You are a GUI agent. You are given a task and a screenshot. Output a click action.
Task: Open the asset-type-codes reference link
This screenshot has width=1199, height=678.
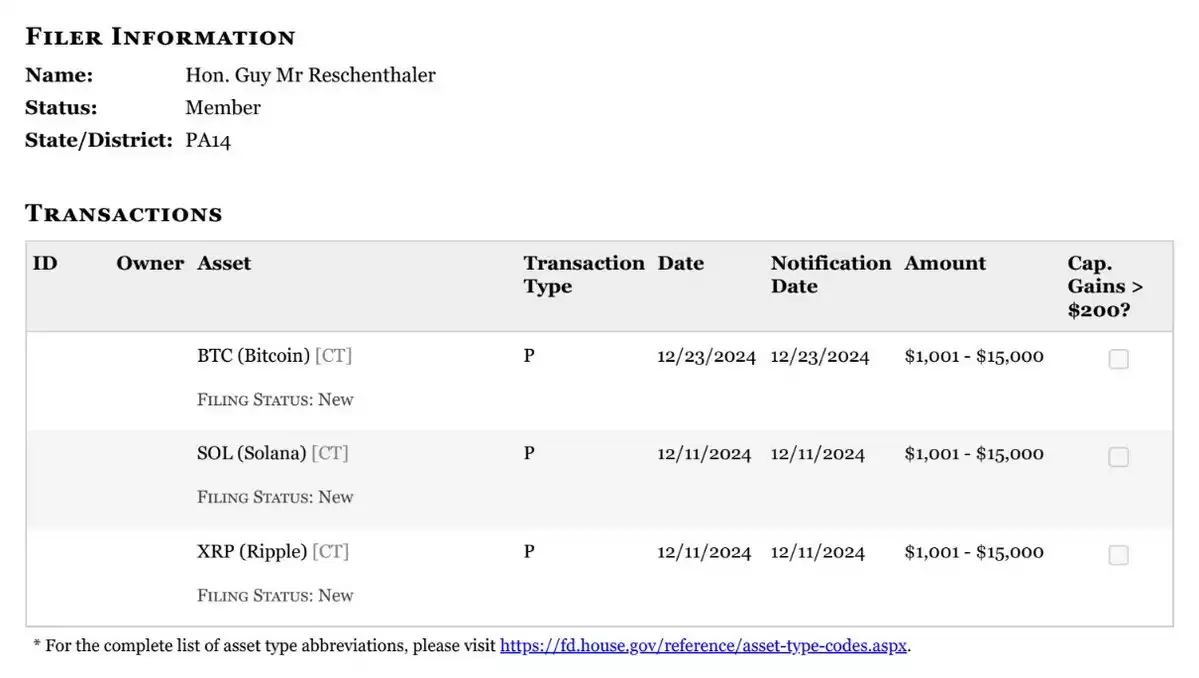(x=703, y=645)
